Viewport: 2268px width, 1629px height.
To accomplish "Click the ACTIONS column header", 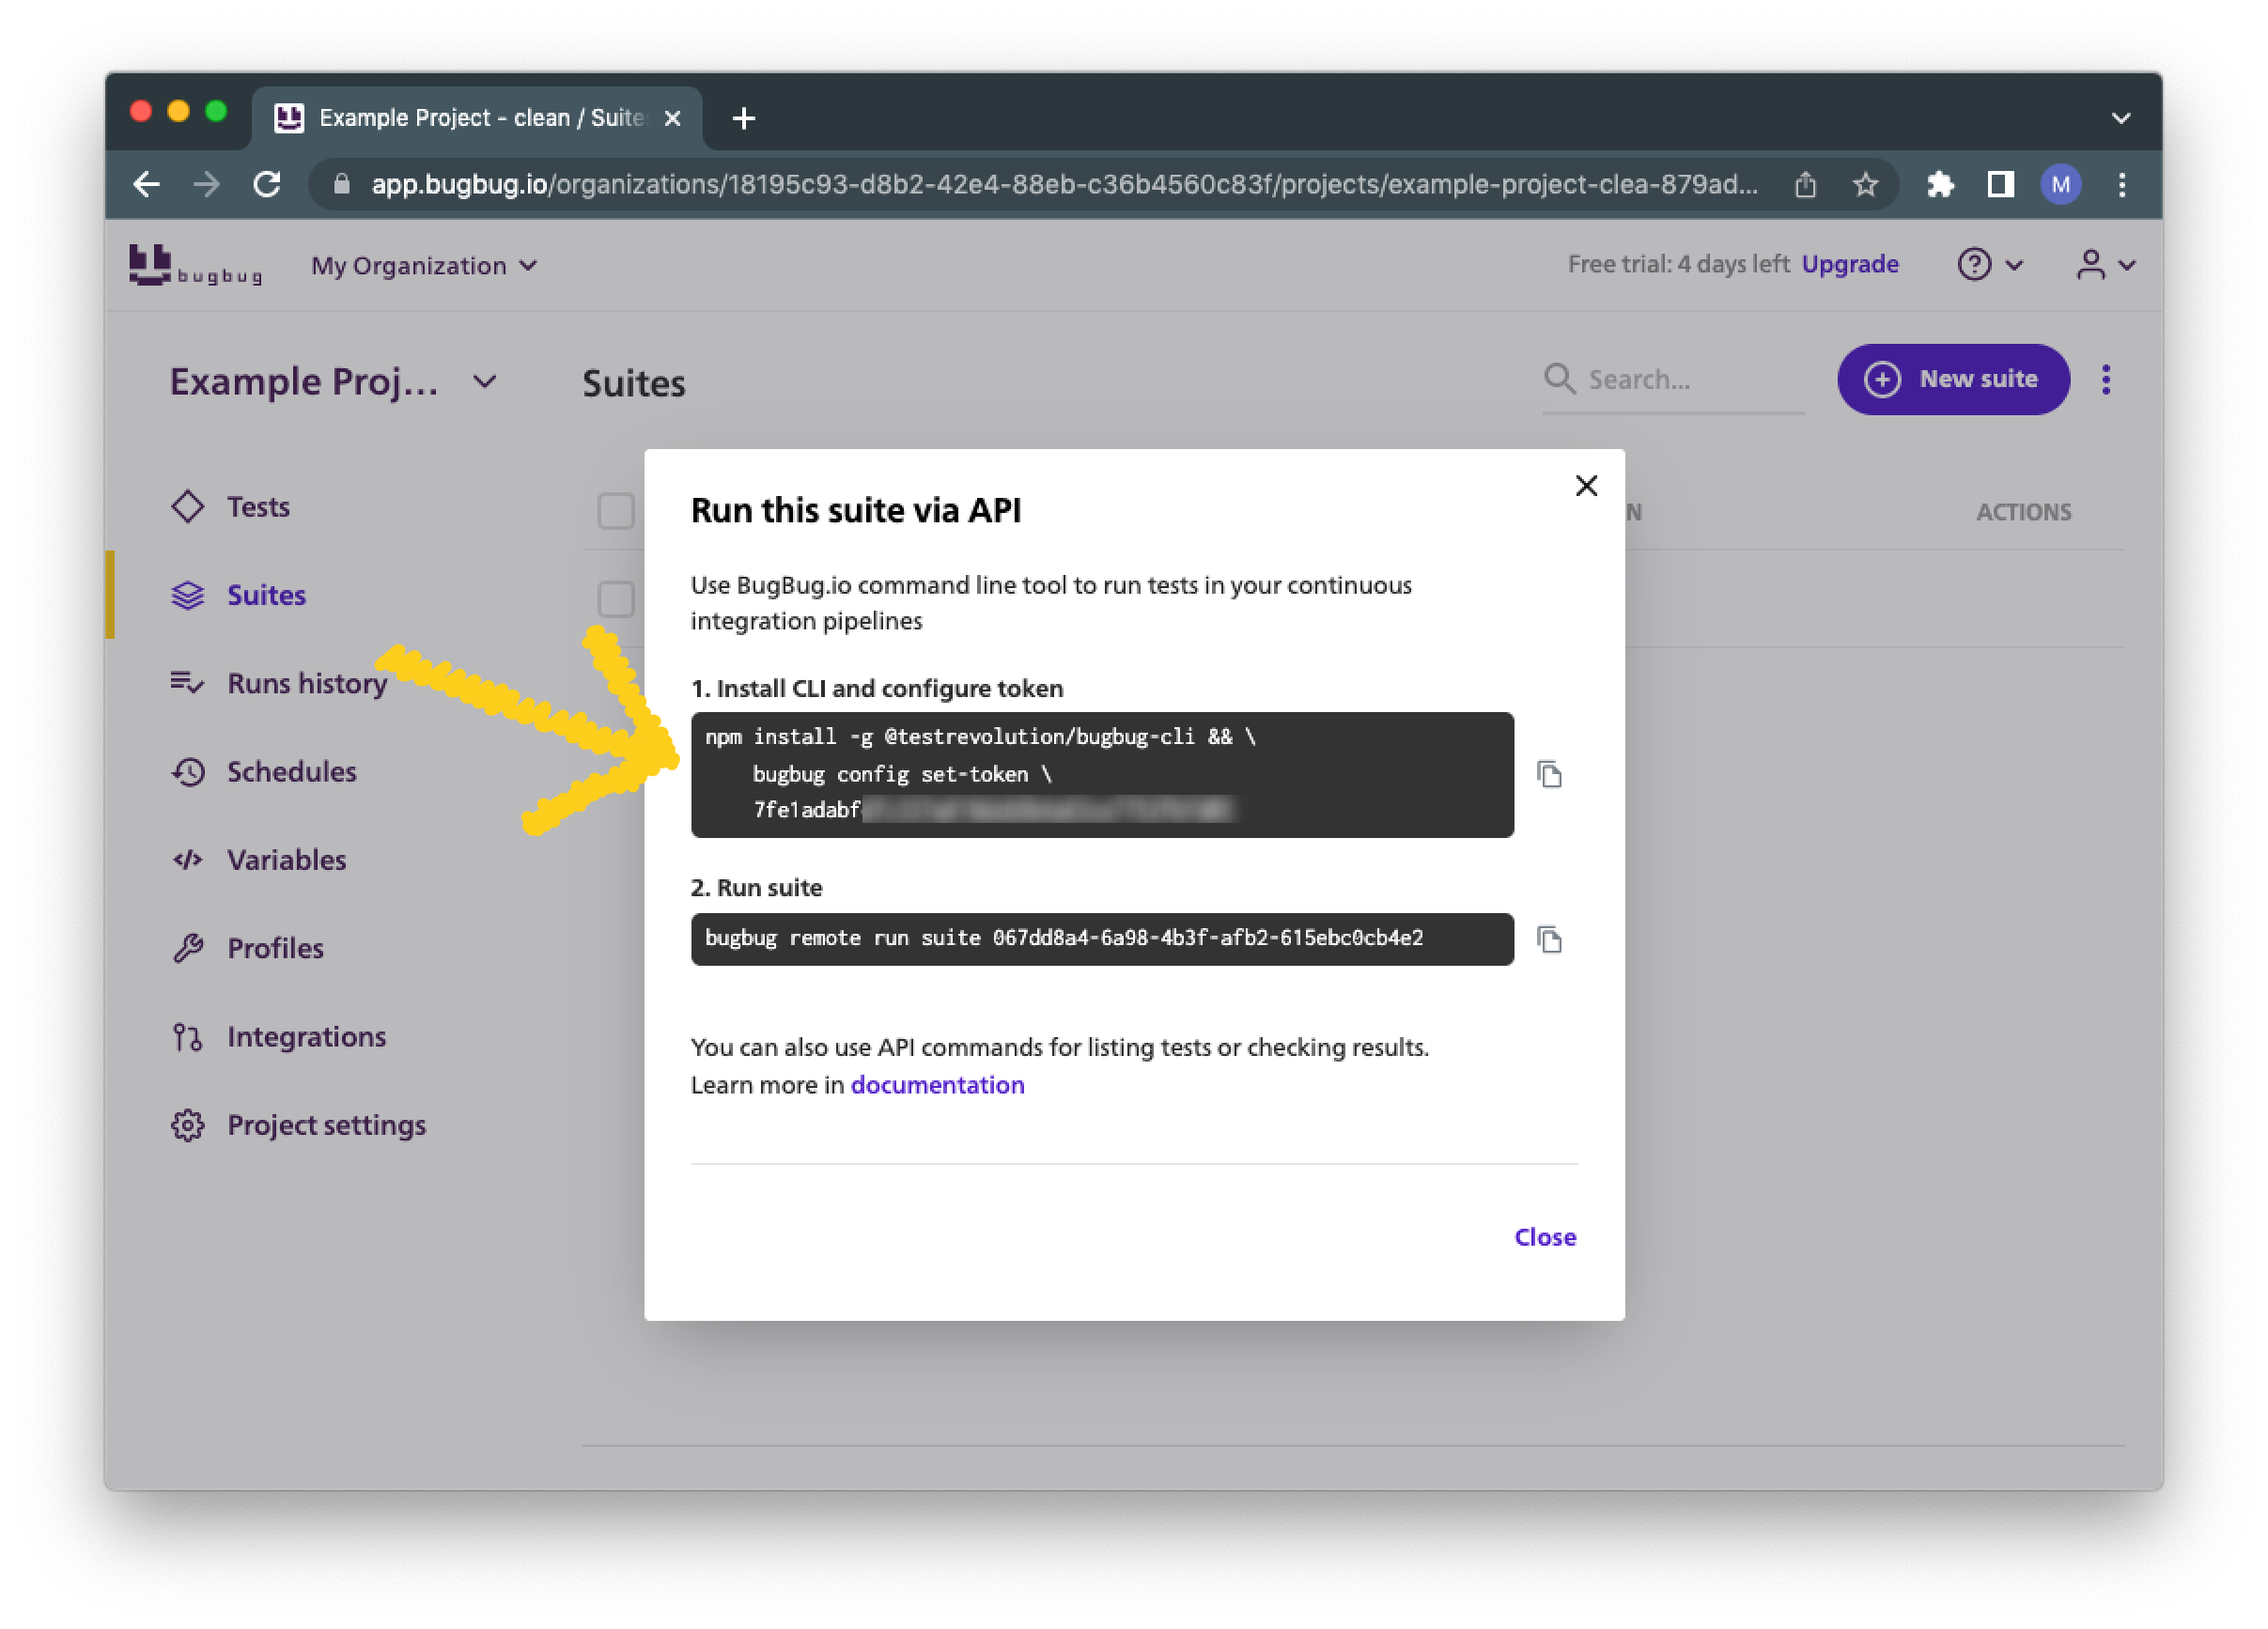I will [x=2023, y=512].
